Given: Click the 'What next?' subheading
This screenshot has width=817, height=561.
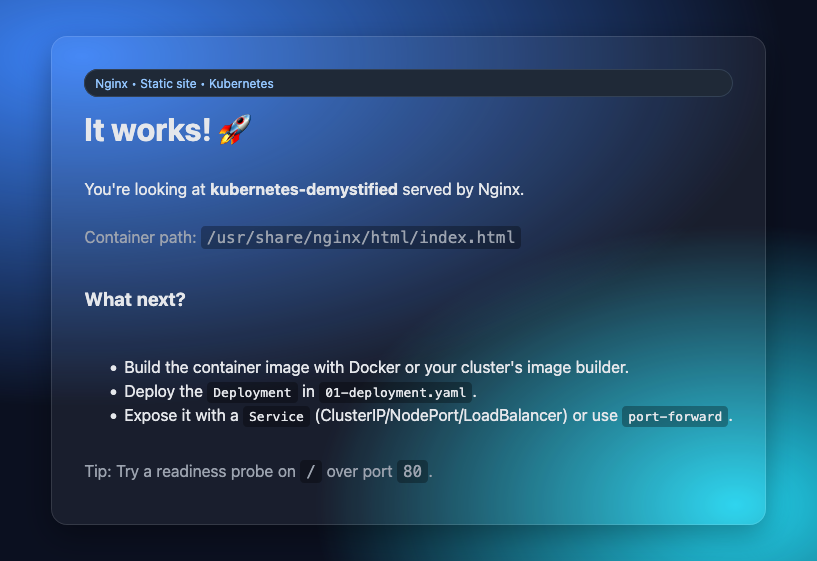Looking at the screenshot, I should coord(135,300).
